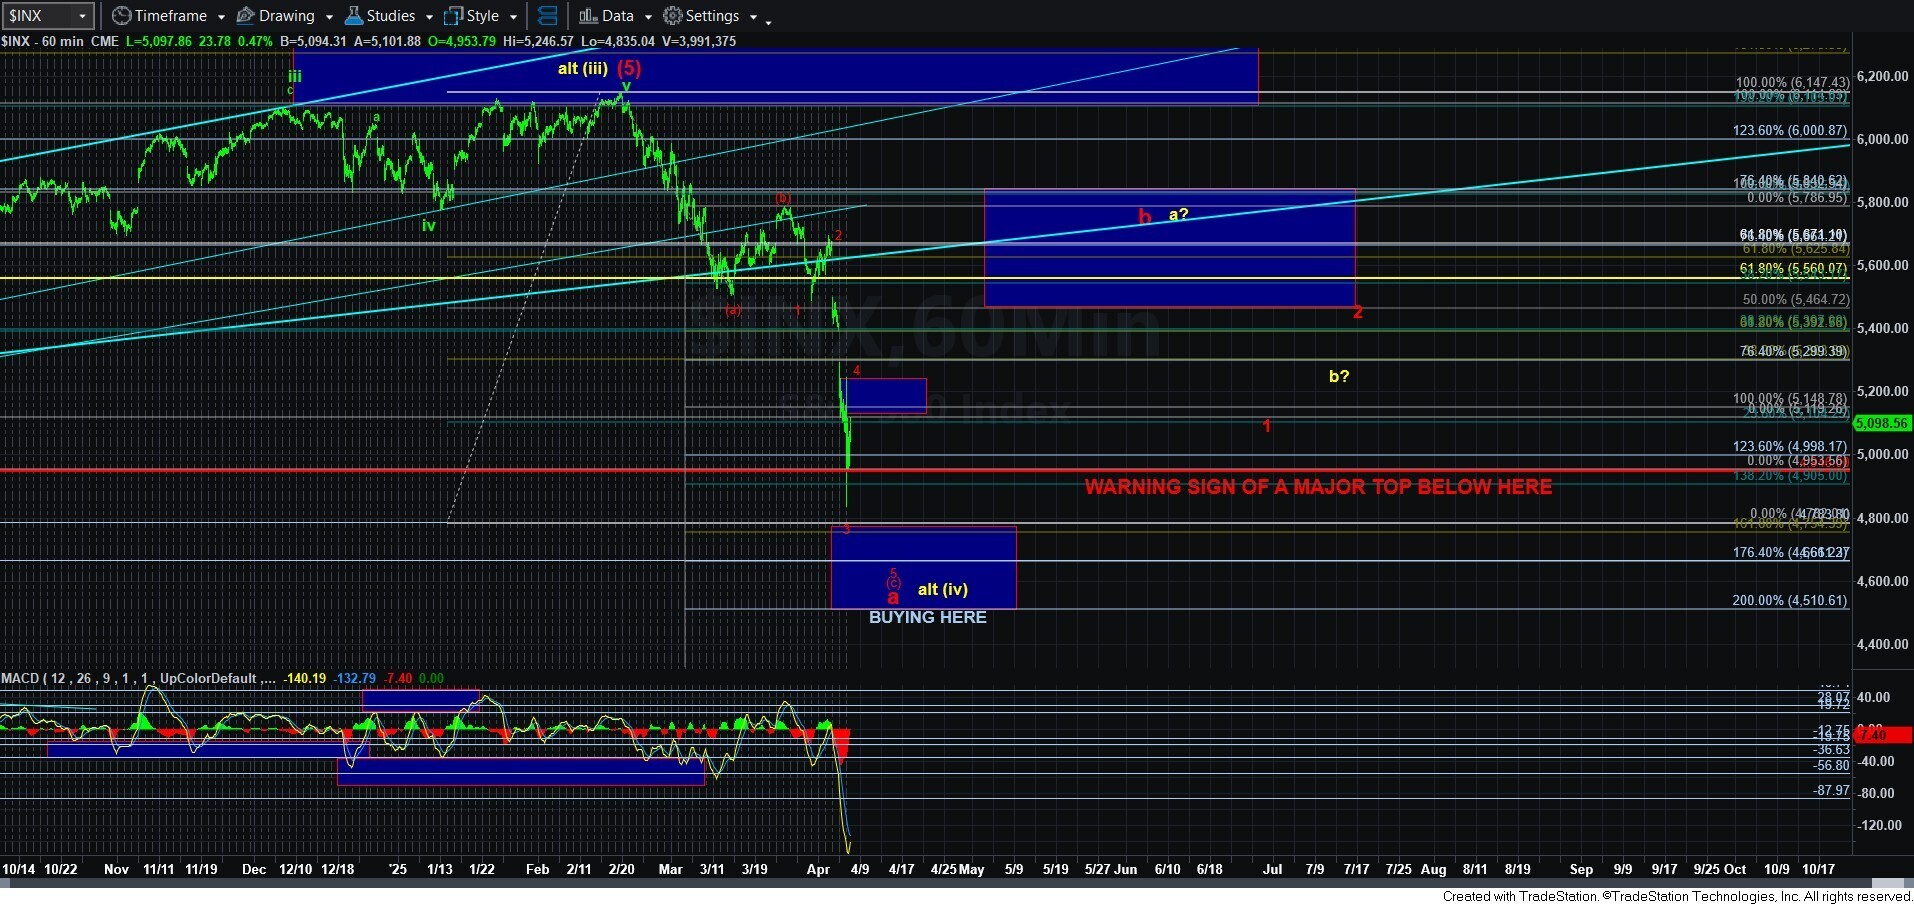Select the yellow alt (iii) wave label

(582, 69)
